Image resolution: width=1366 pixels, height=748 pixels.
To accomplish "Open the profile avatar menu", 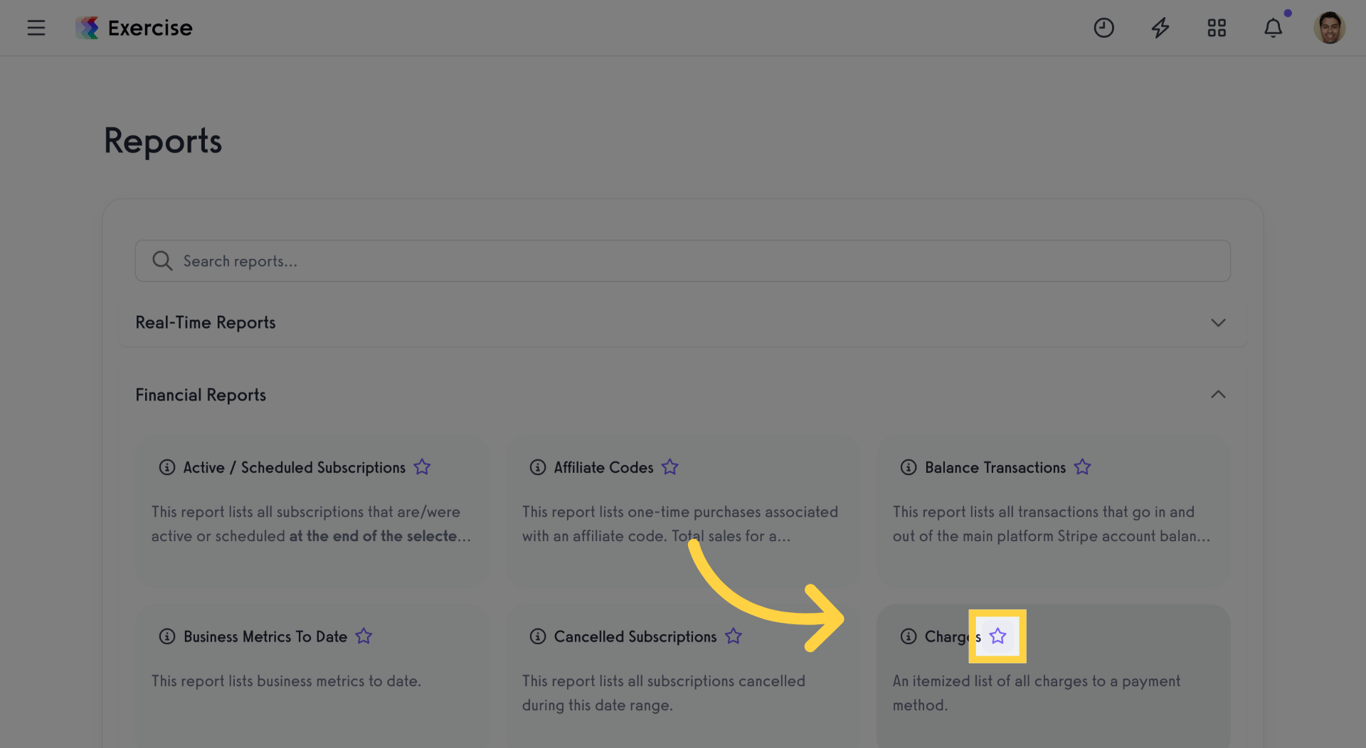I will pos(1330,27).
